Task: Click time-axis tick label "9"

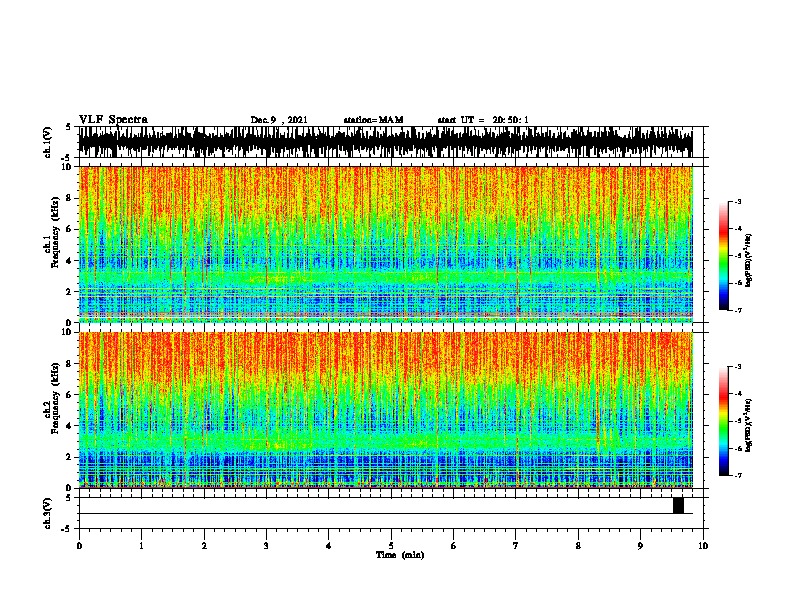Action: pos(640,546)
